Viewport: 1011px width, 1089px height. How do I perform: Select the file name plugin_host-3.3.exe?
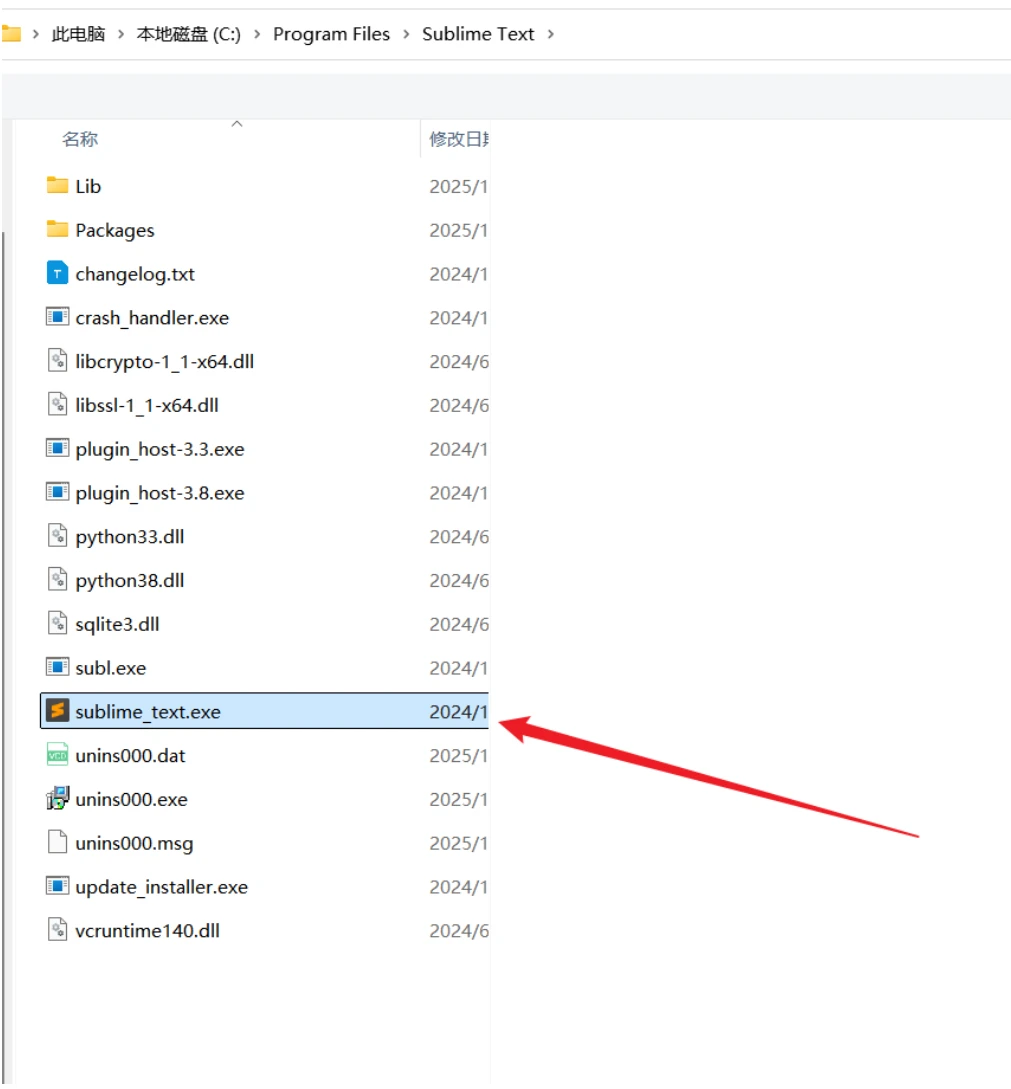[160, 449]
